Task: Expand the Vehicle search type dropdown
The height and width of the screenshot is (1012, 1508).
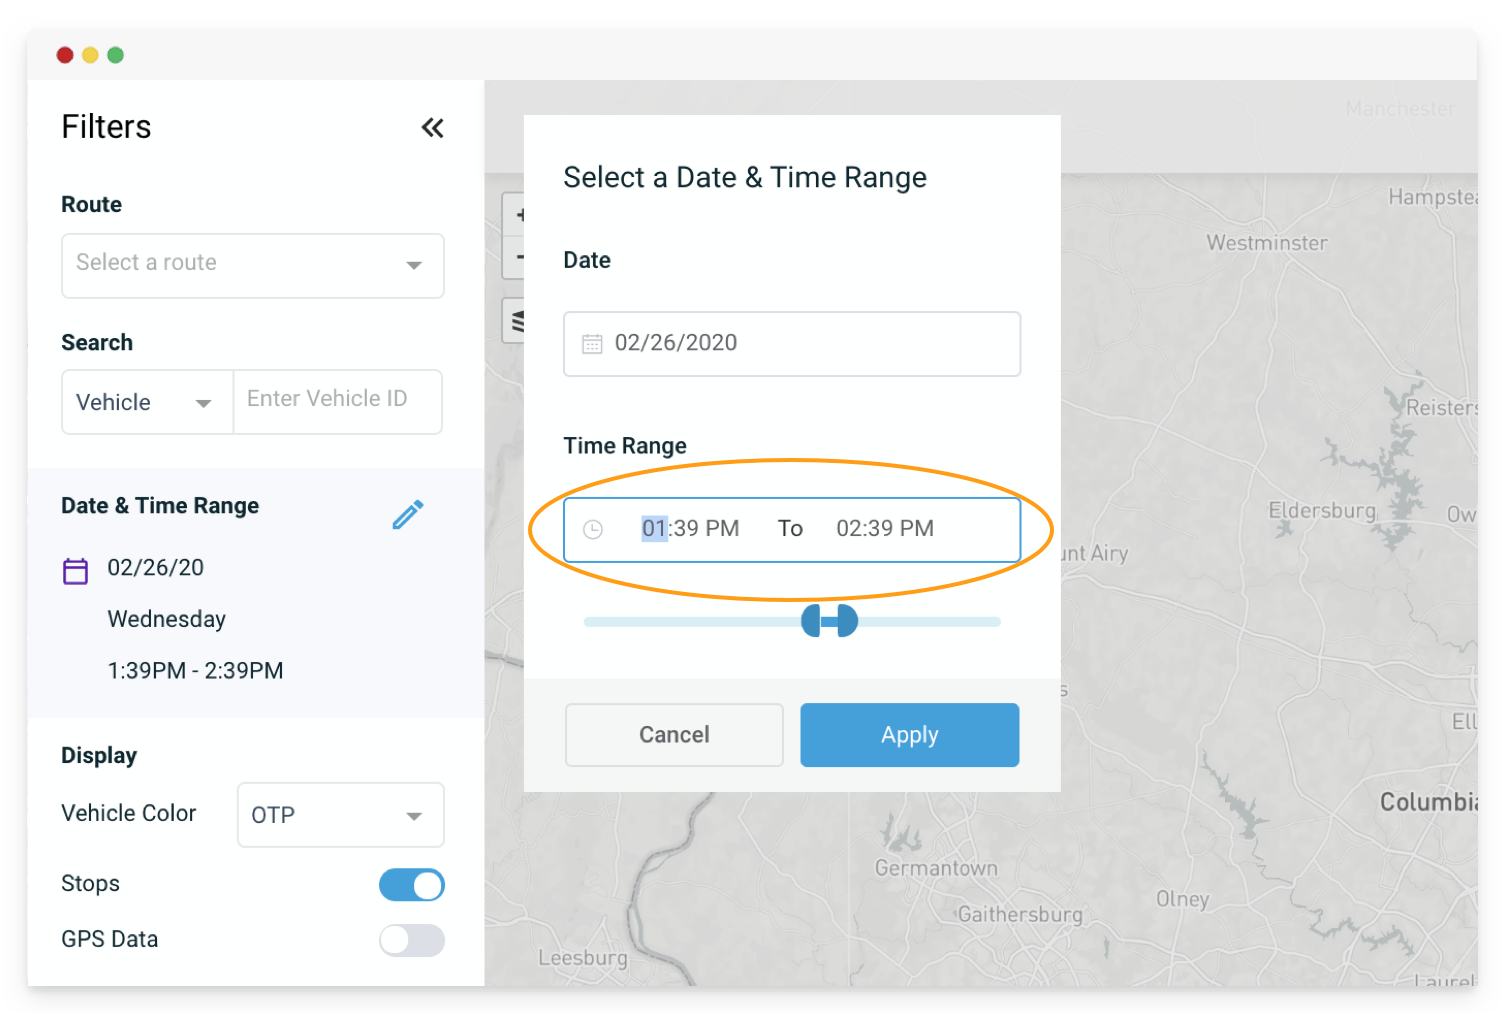Action: (148, 402)
